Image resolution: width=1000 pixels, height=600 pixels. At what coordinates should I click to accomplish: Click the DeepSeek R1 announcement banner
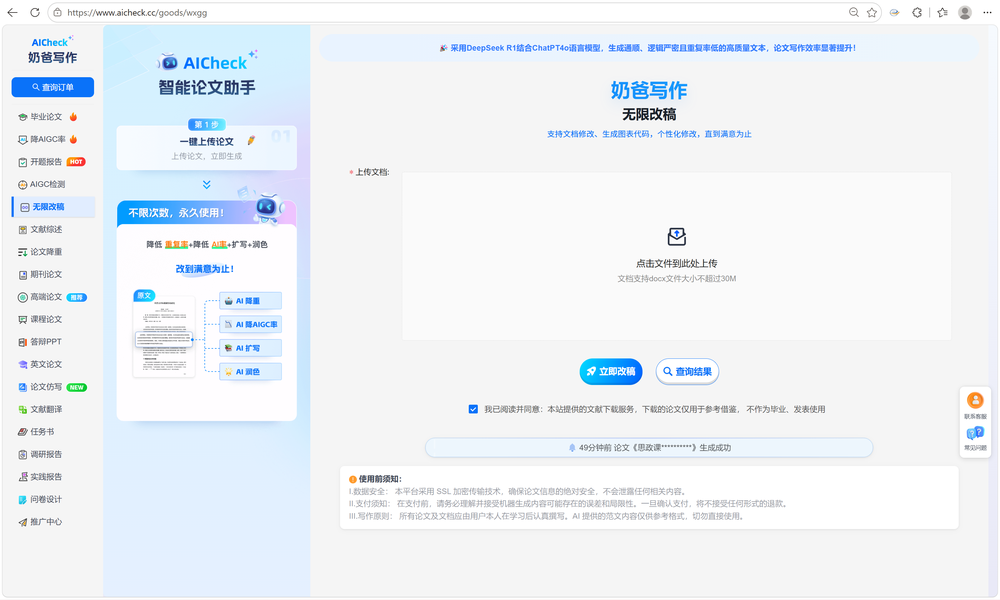[x=648, y=48]
